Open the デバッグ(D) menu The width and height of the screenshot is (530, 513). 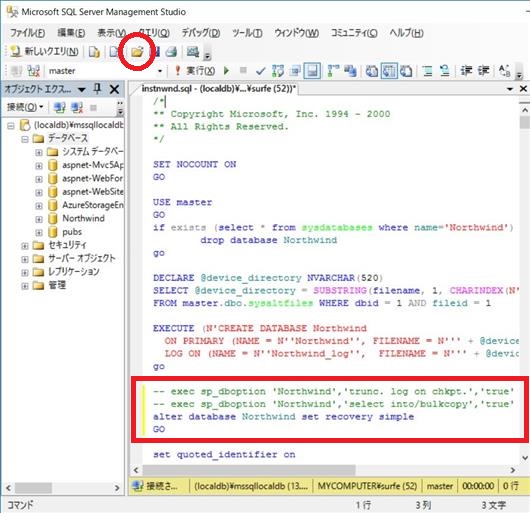[201, 33]
